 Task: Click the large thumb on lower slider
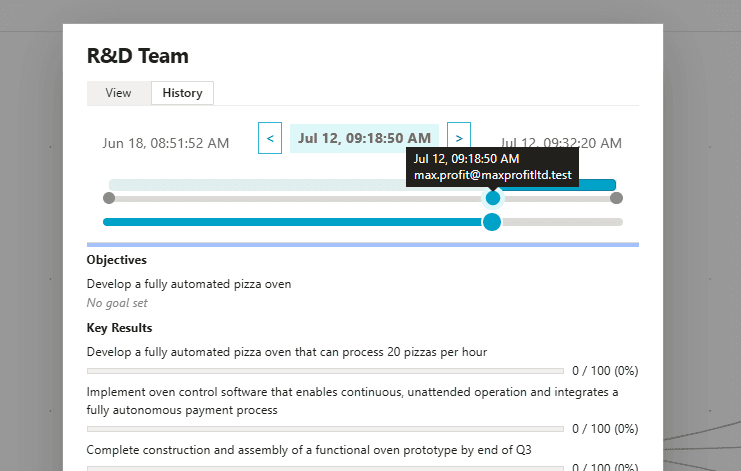pos(492,222)
